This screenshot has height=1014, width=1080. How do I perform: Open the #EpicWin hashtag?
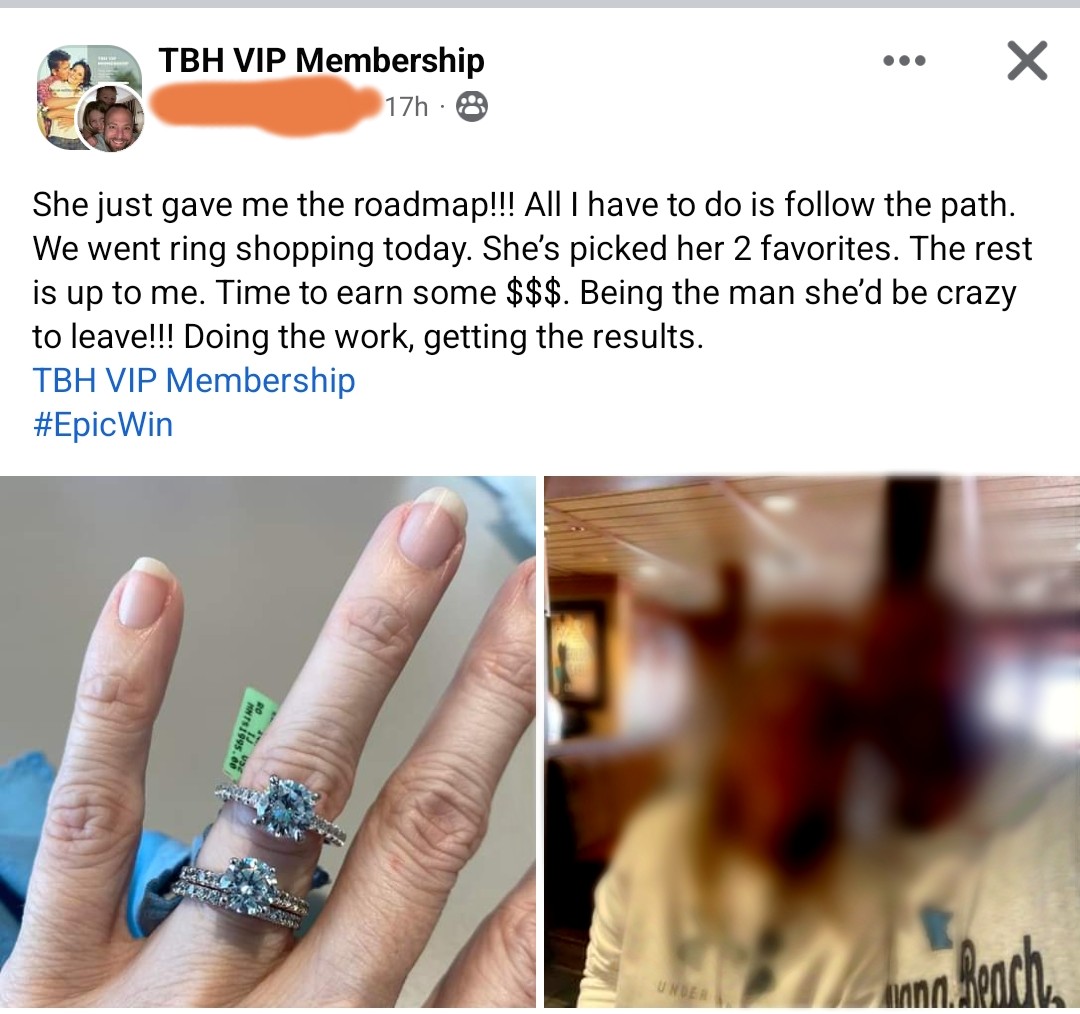pyautogui.click(x=103, y=424)
